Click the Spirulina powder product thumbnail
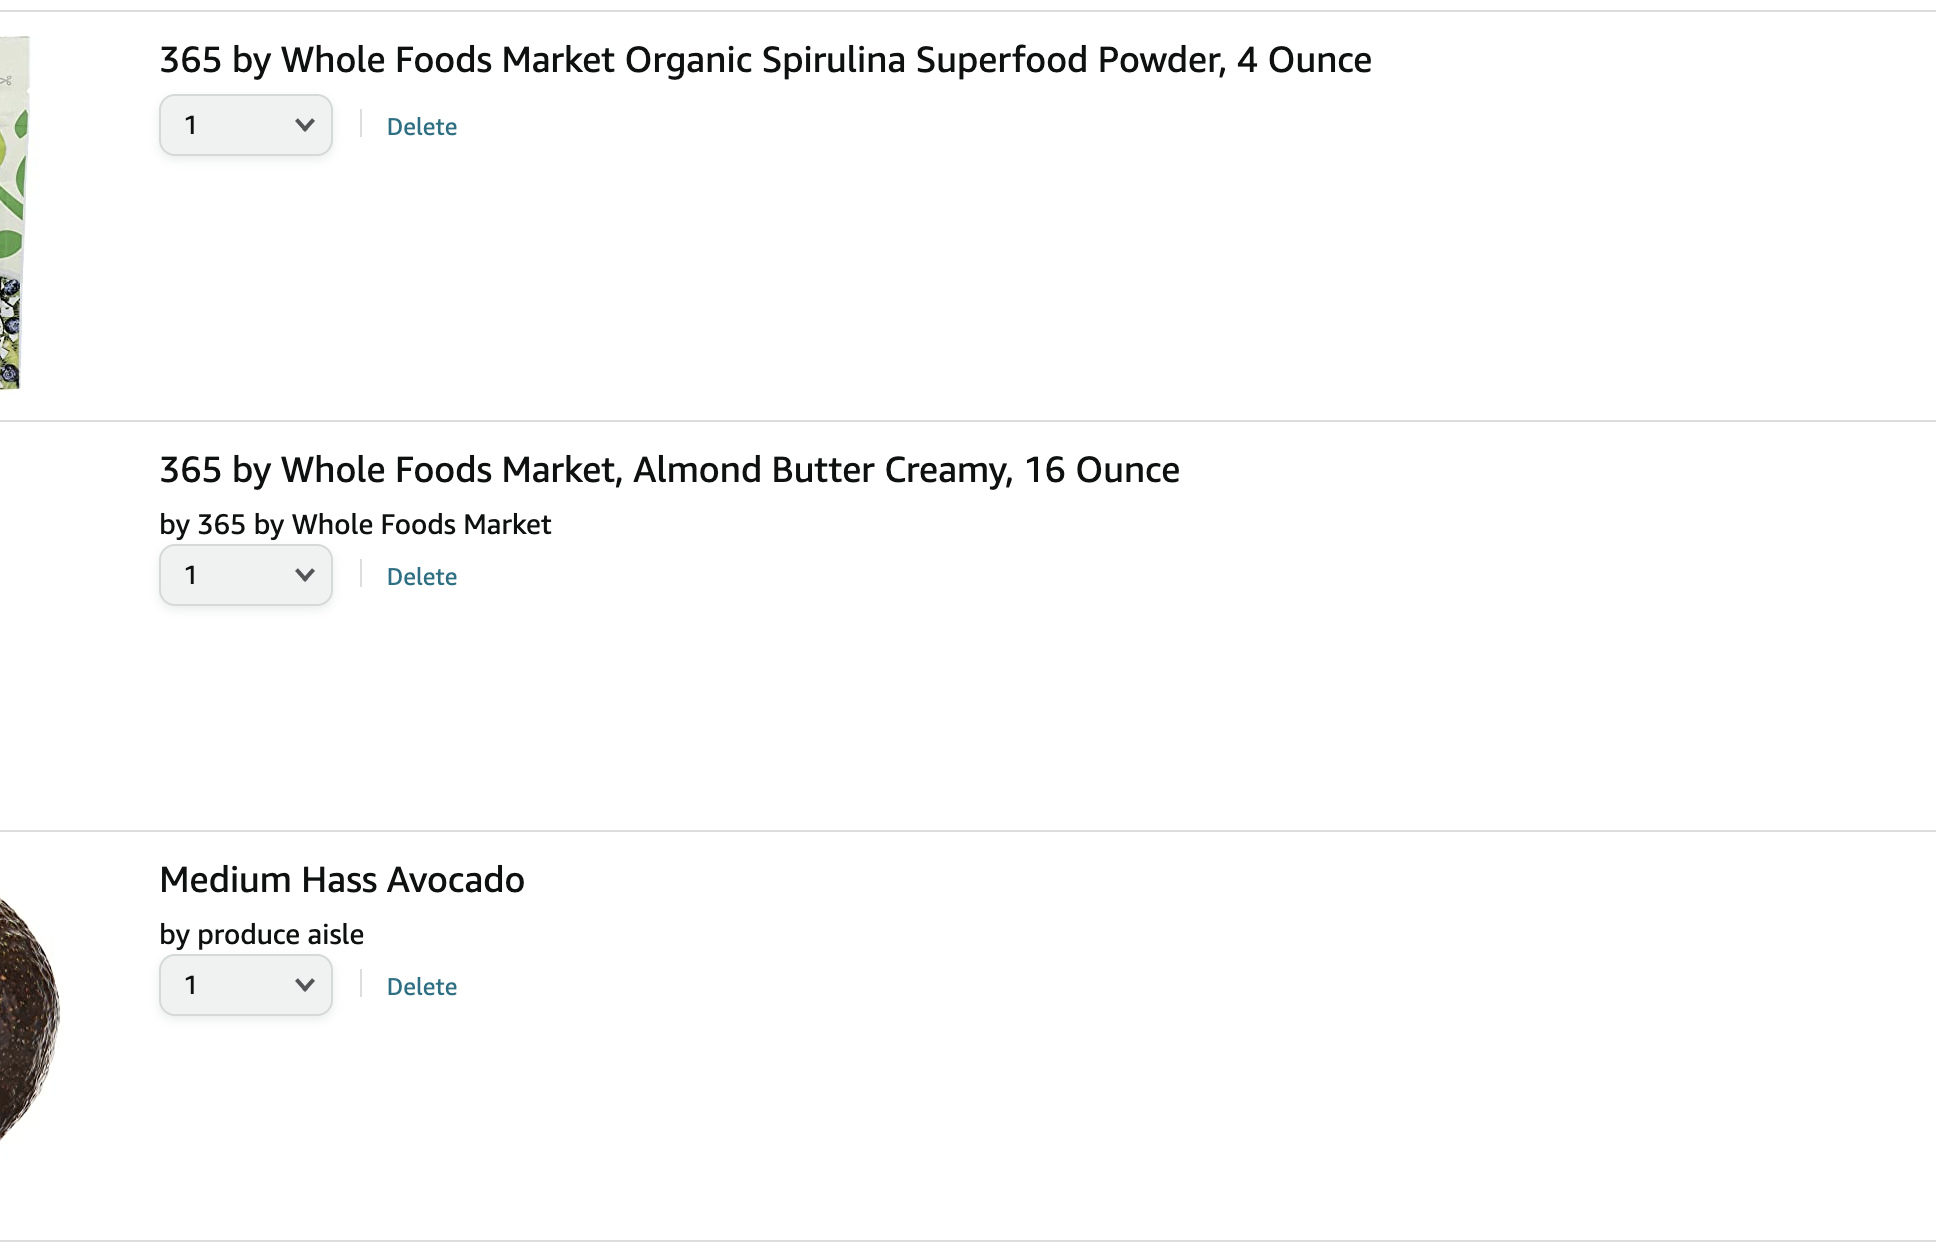The height and width of the screenshot is (1244, 1936). (14, 212)
